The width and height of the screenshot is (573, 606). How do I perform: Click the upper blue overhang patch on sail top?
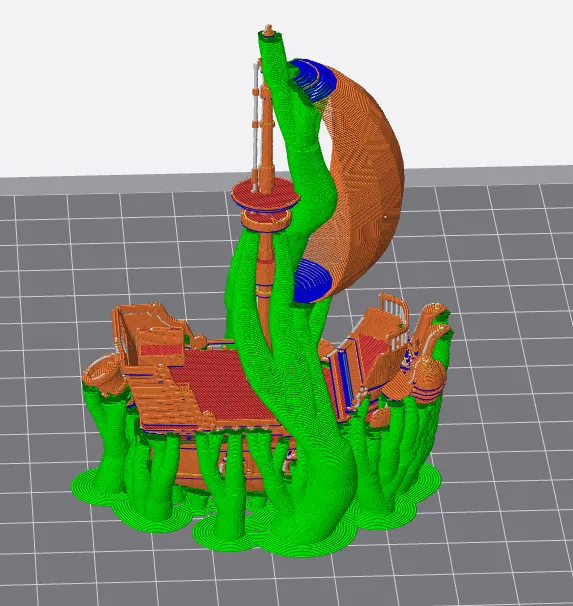pos(313,79)
